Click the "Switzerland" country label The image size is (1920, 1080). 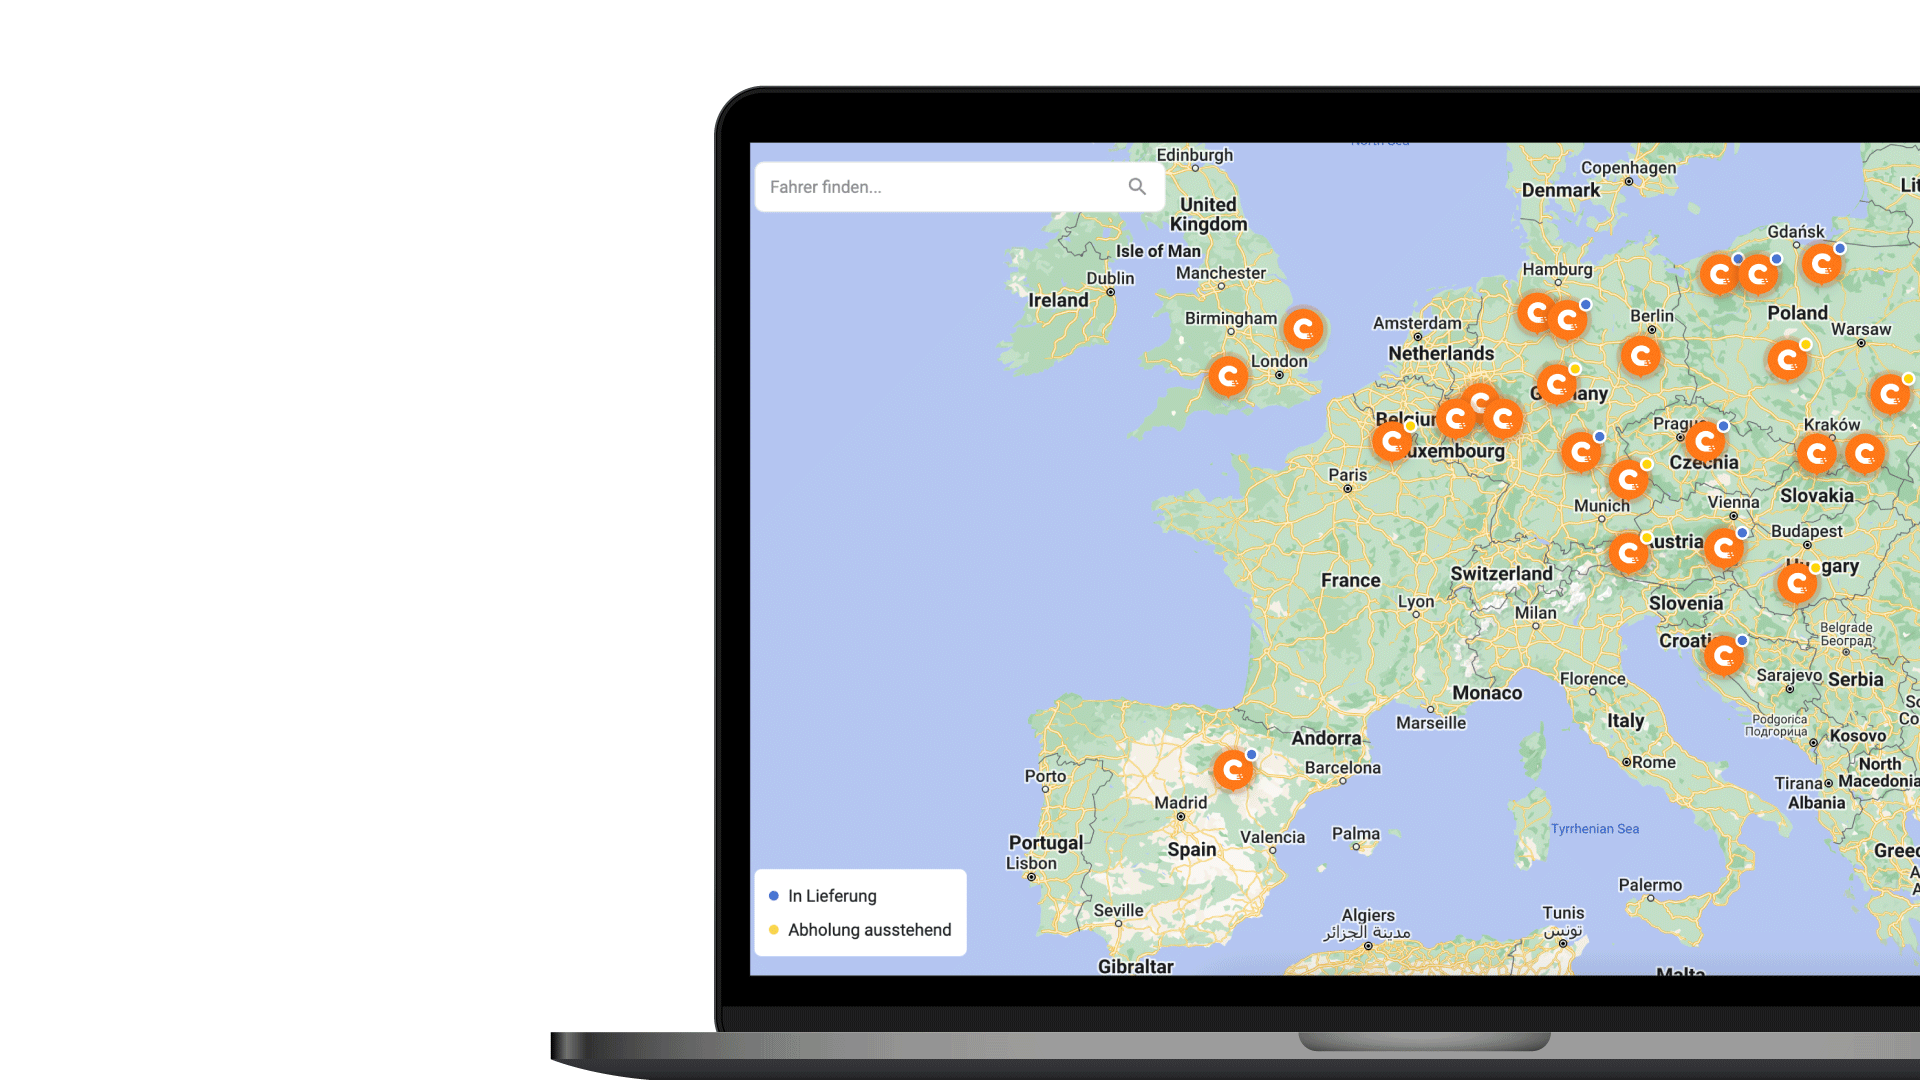(1502, 574)
